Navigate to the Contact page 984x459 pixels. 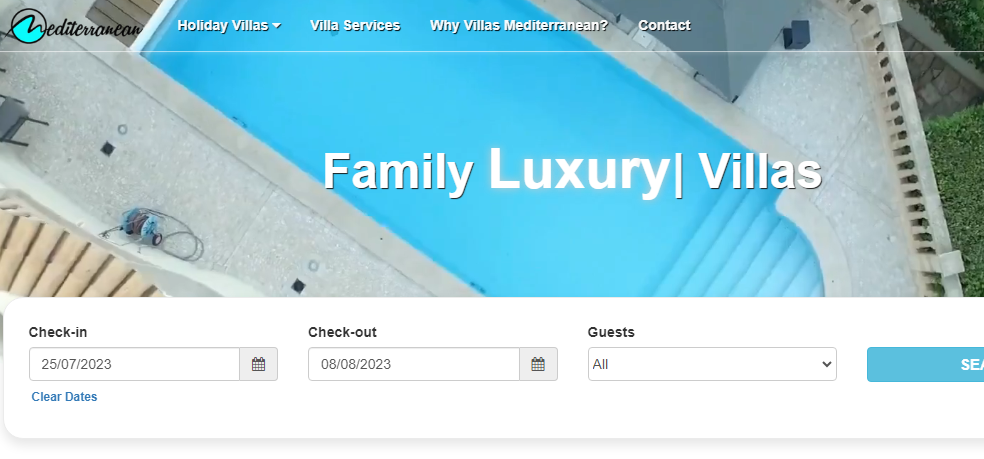(665, 26)
